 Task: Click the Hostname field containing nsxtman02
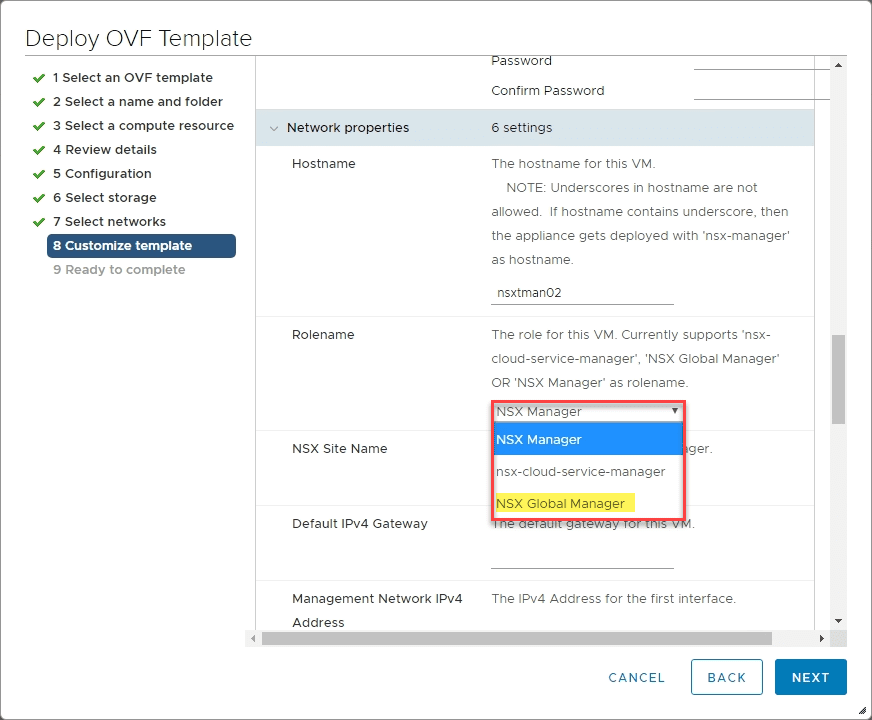pos(581,293)
